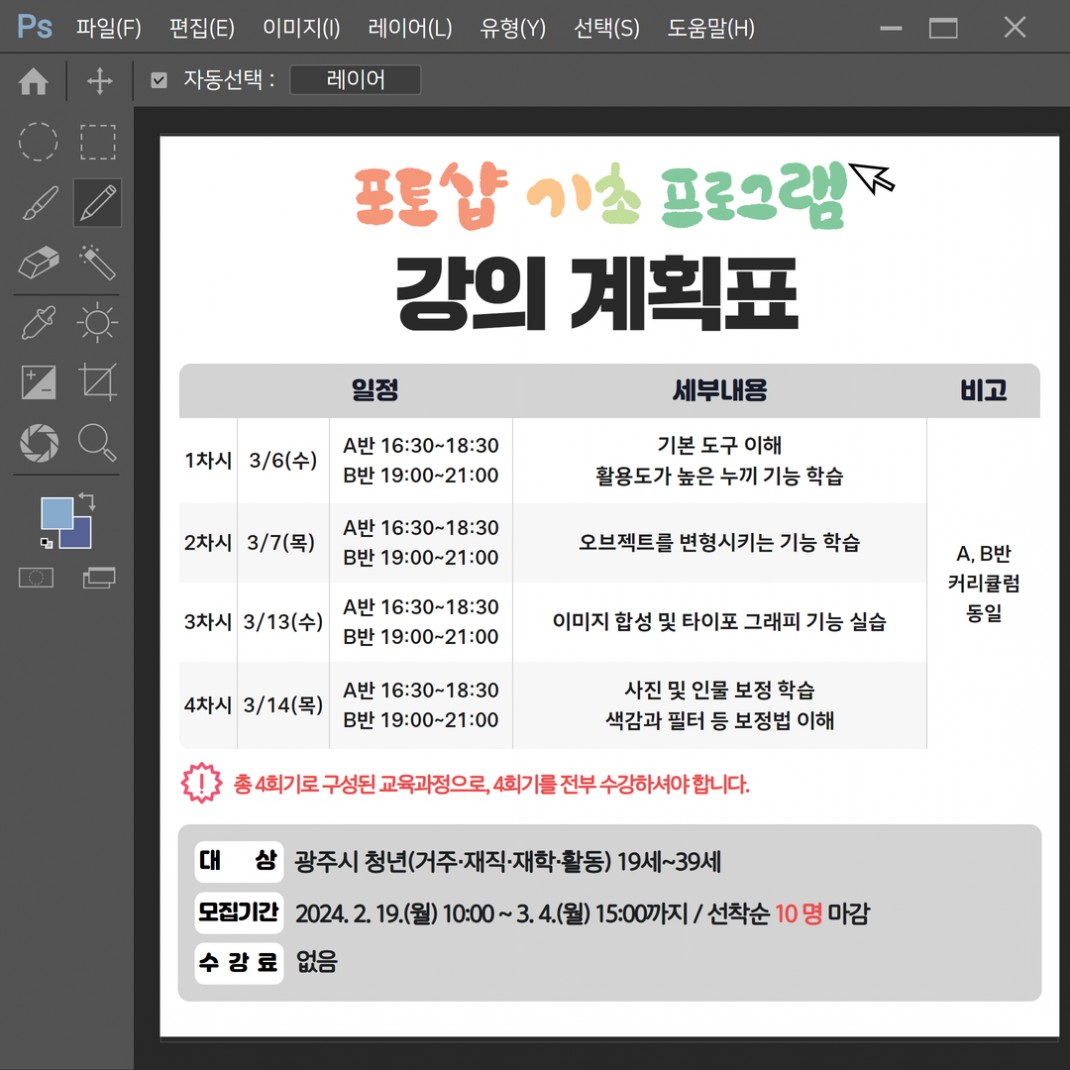This screenshot has height=1070, width=1070.
Task: Click the 1차시 row label
Action: click(x=208, y=460)
